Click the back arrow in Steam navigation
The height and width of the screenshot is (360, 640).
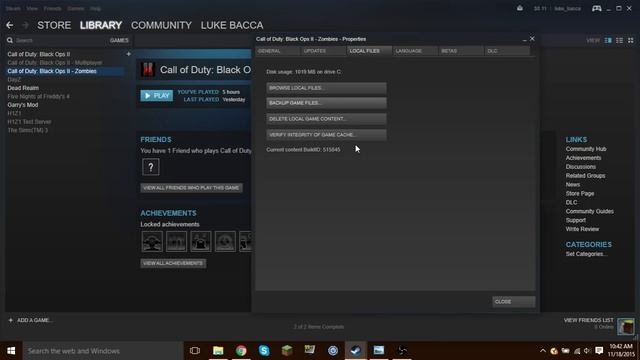pyautogui.click(x=9, y=25)
